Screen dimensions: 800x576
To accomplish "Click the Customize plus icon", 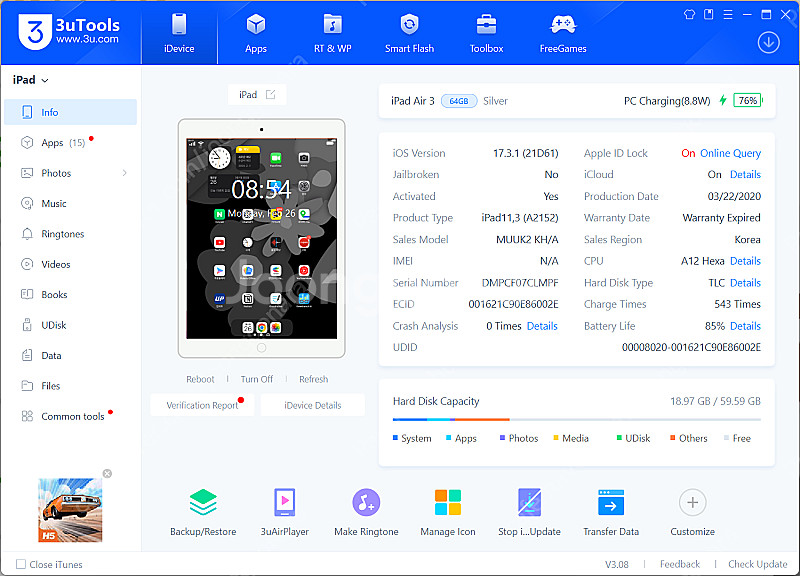I will (692, 503).
